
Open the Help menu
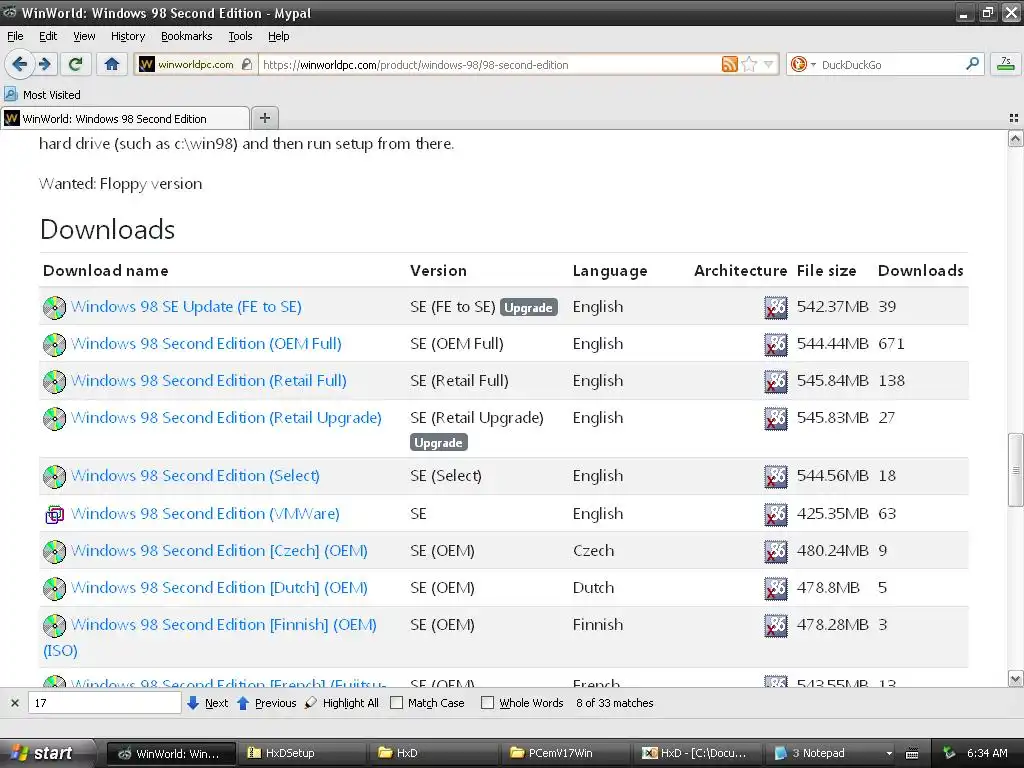click(278, 36)
